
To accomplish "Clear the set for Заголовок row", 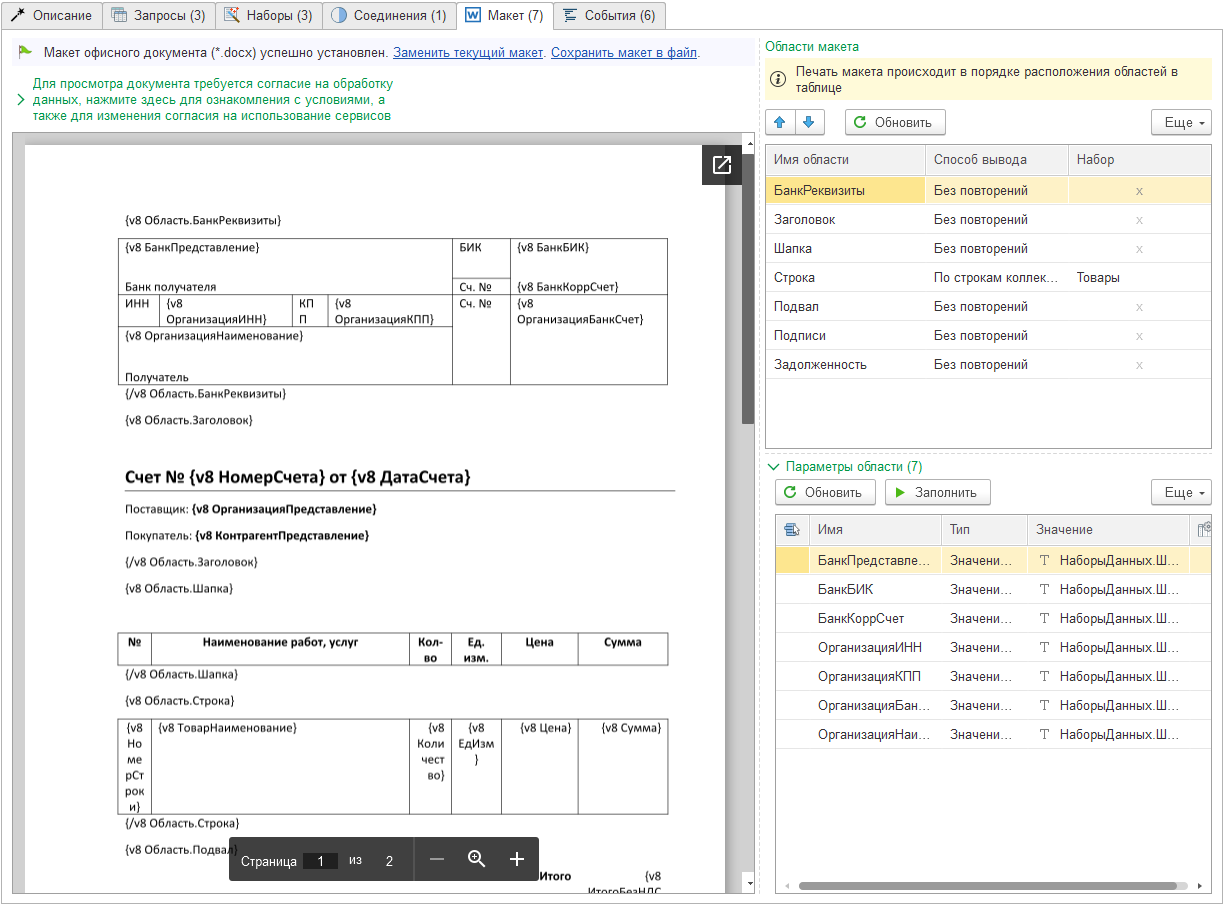I will point(1139,220).
